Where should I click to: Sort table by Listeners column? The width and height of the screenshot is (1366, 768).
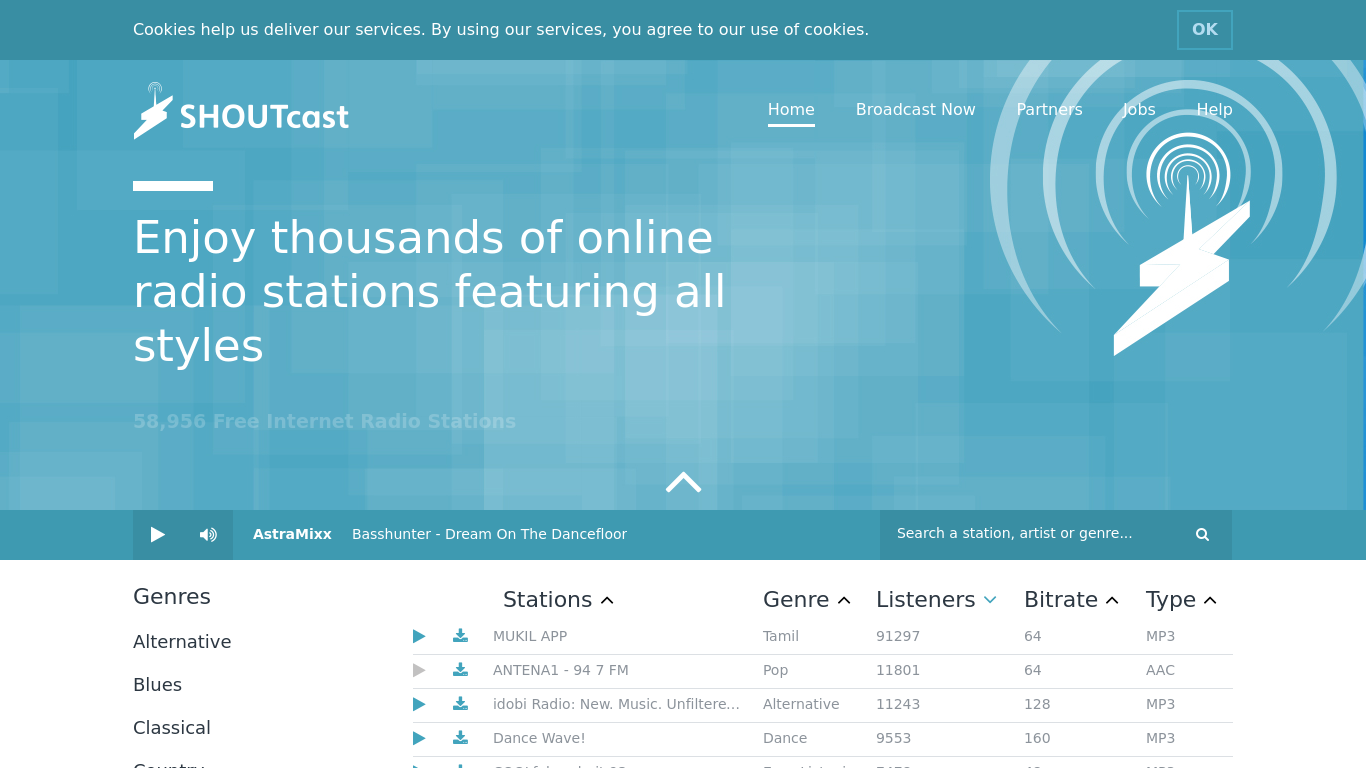click(936, 600)
